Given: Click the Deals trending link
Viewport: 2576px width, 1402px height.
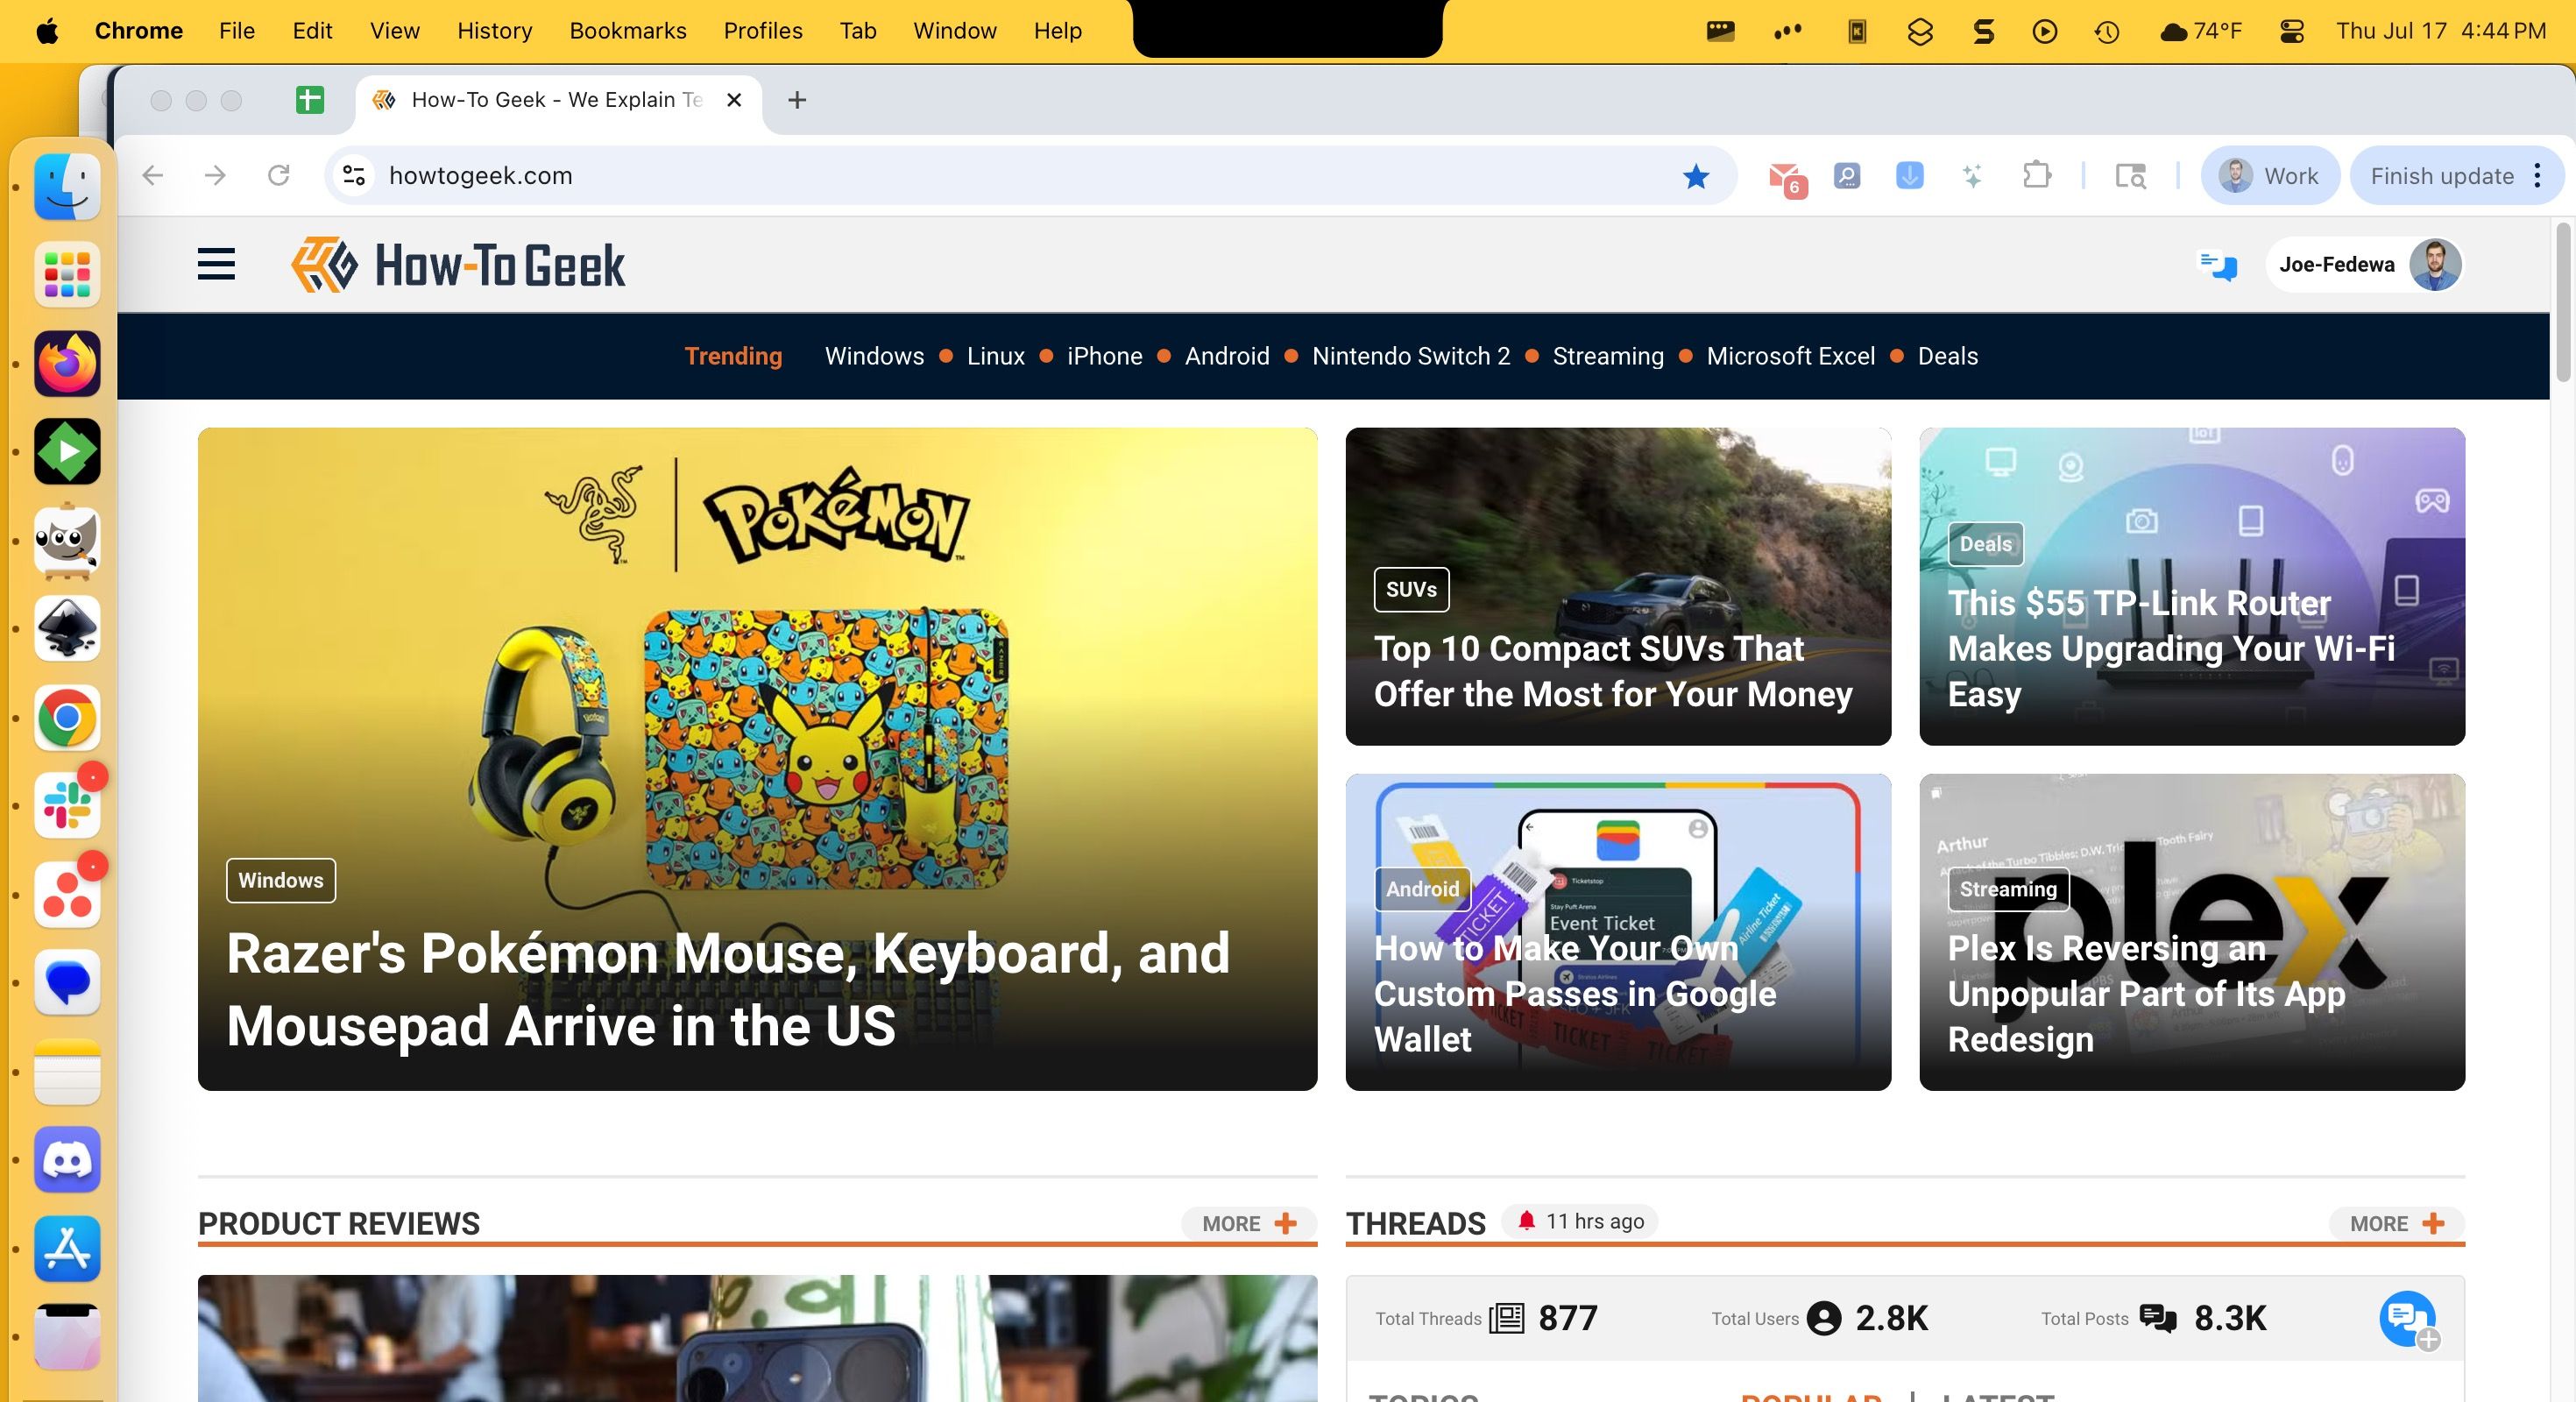Looking at the screenshot, I should [1947, 356].
